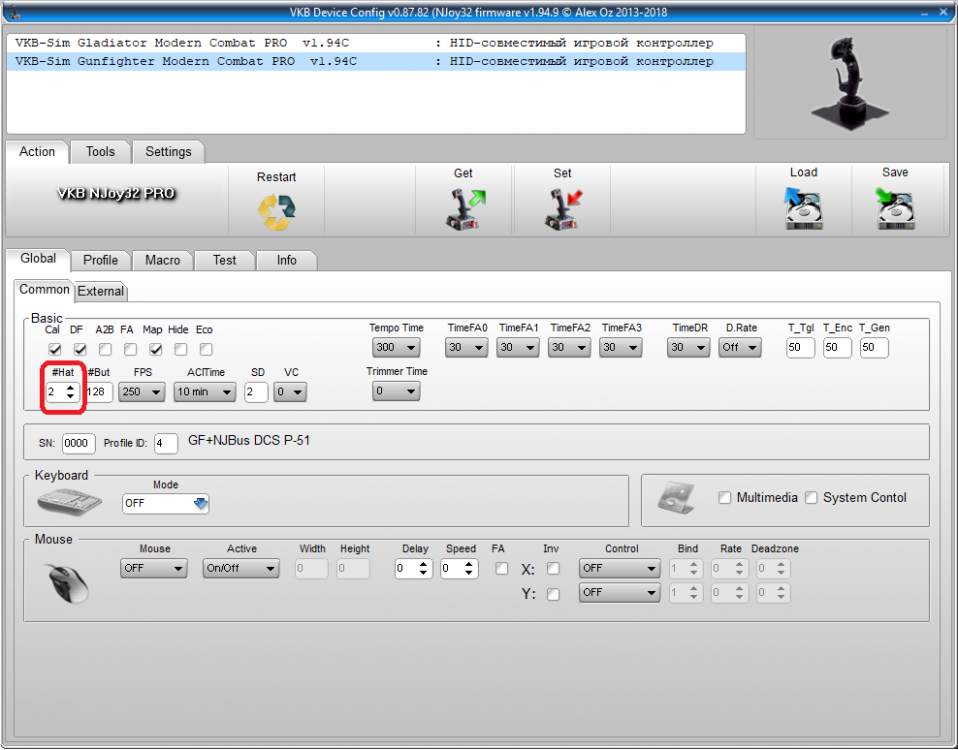Click the joystick device preview image
The image size is (958, 750).
pos(850,83)
